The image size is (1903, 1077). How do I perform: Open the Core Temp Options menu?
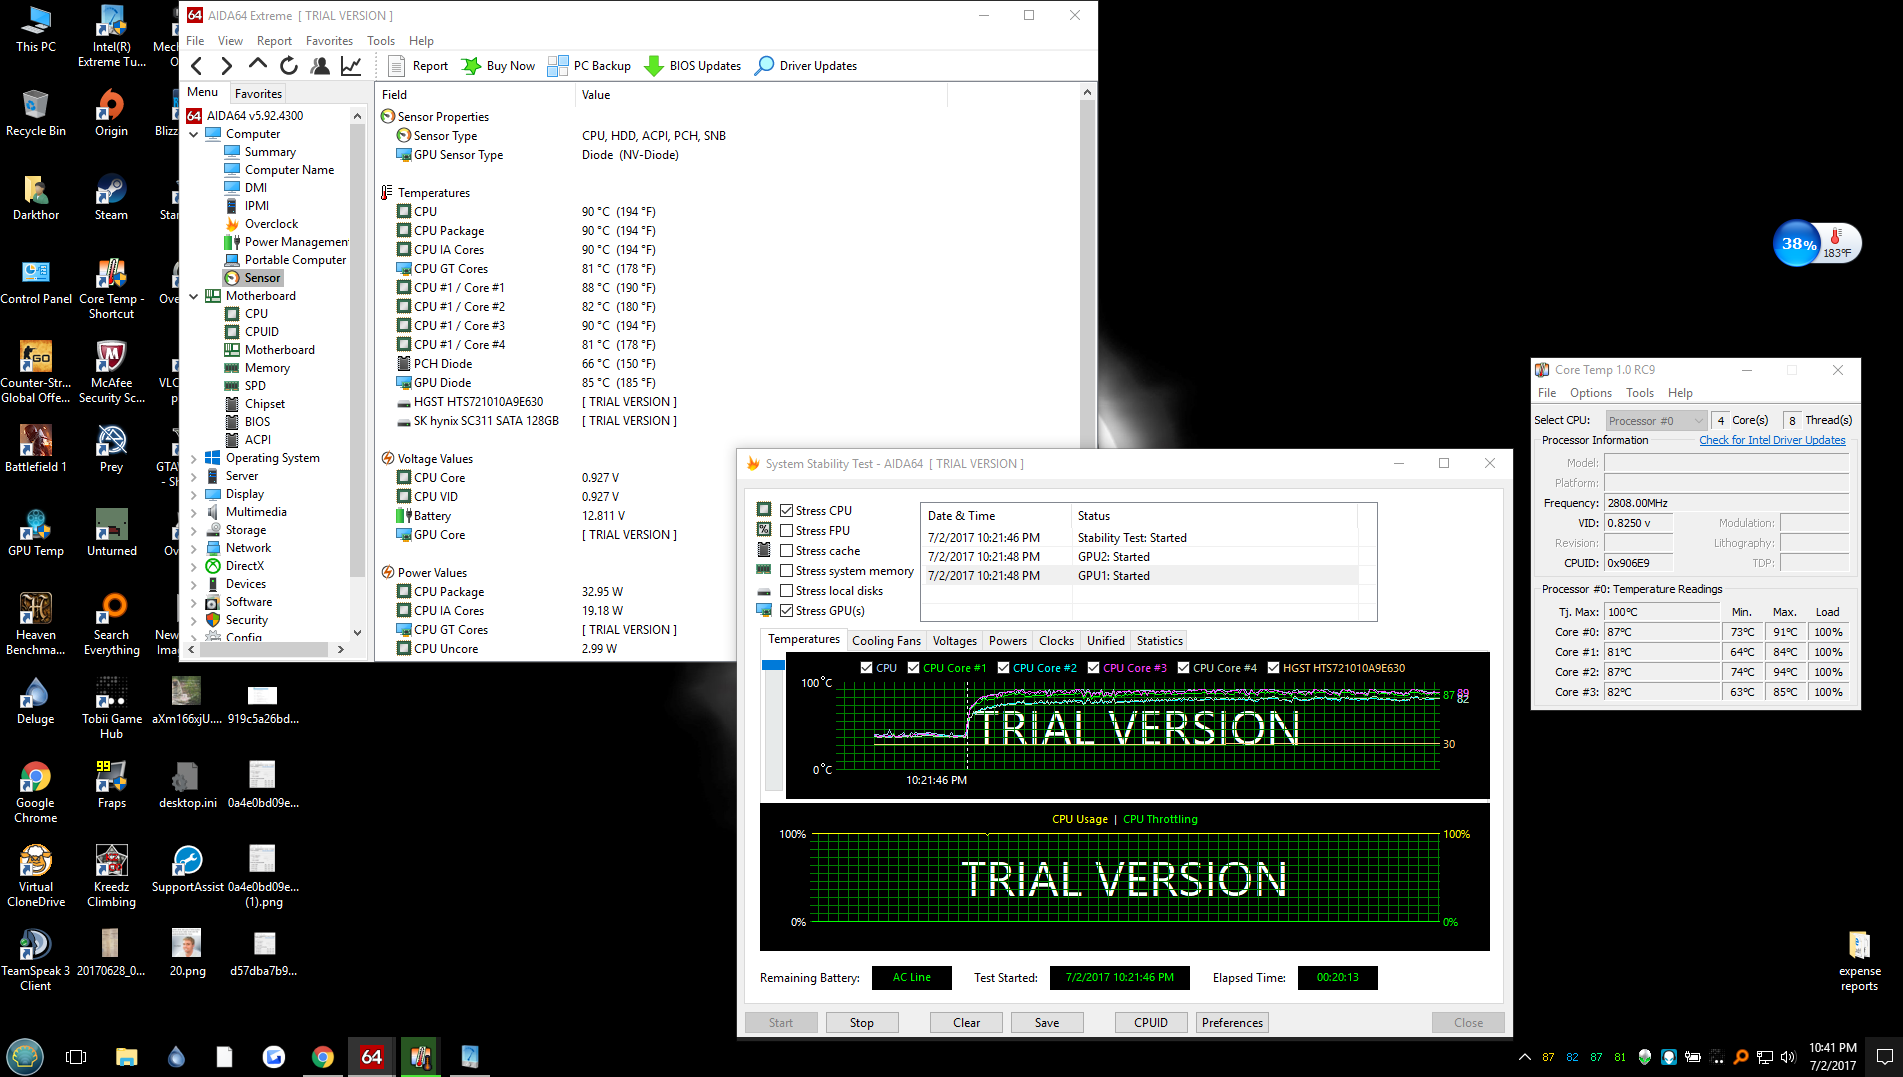pos(1590,393)
